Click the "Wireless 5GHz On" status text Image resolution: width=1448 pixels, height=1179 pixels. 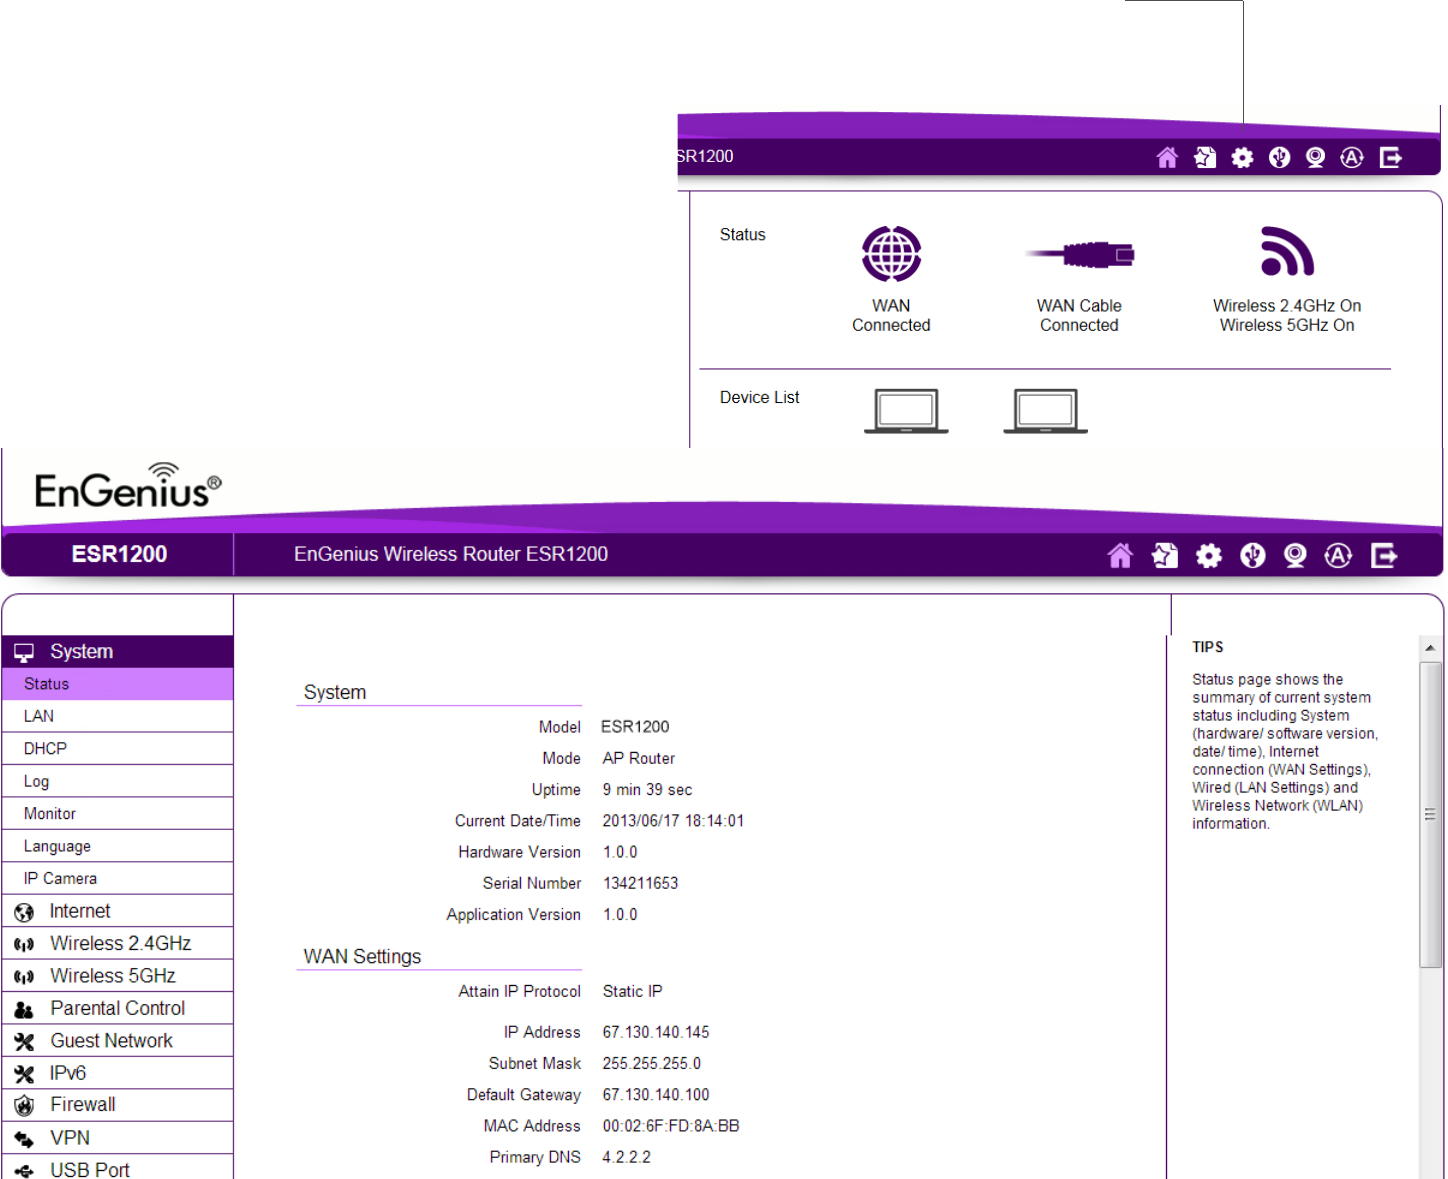1287,326
